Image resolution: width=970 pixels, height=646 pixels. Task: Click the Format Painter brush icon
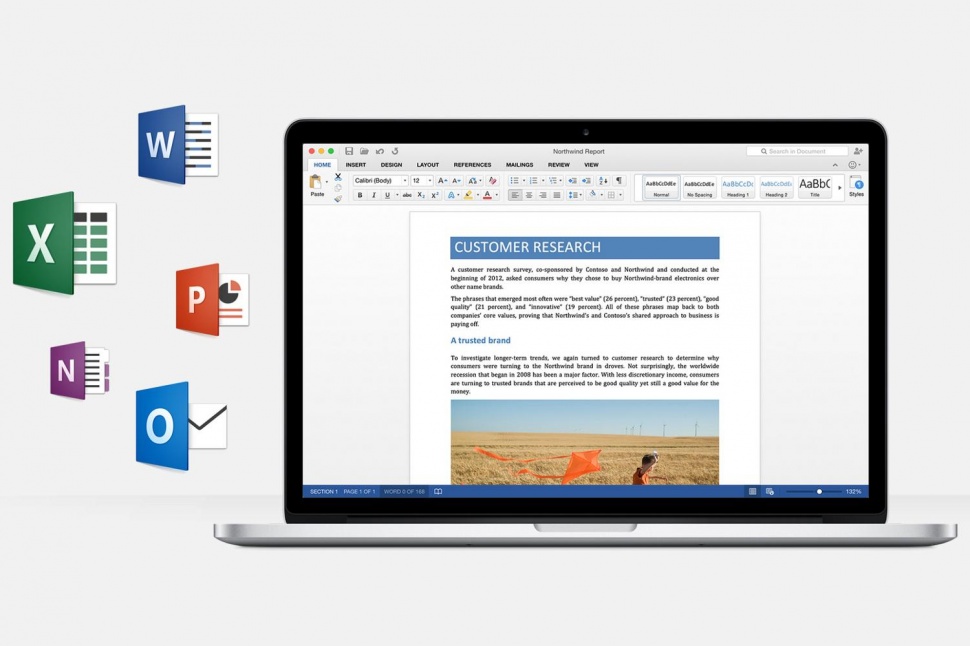[338, 199]
